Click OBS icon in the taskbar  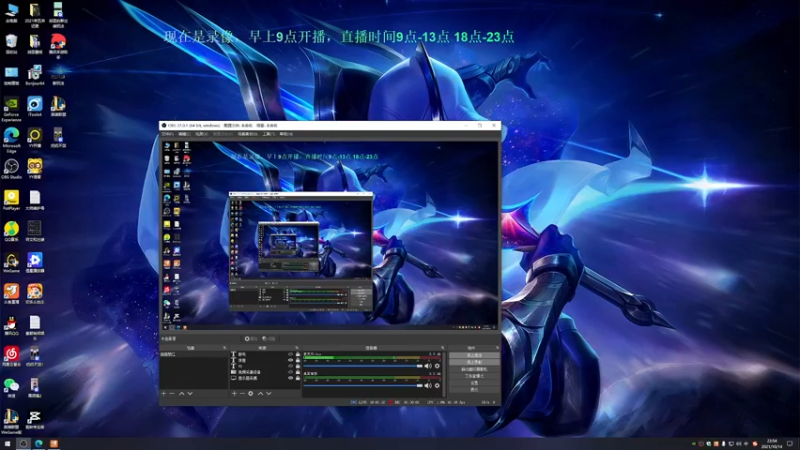point(23,444)
